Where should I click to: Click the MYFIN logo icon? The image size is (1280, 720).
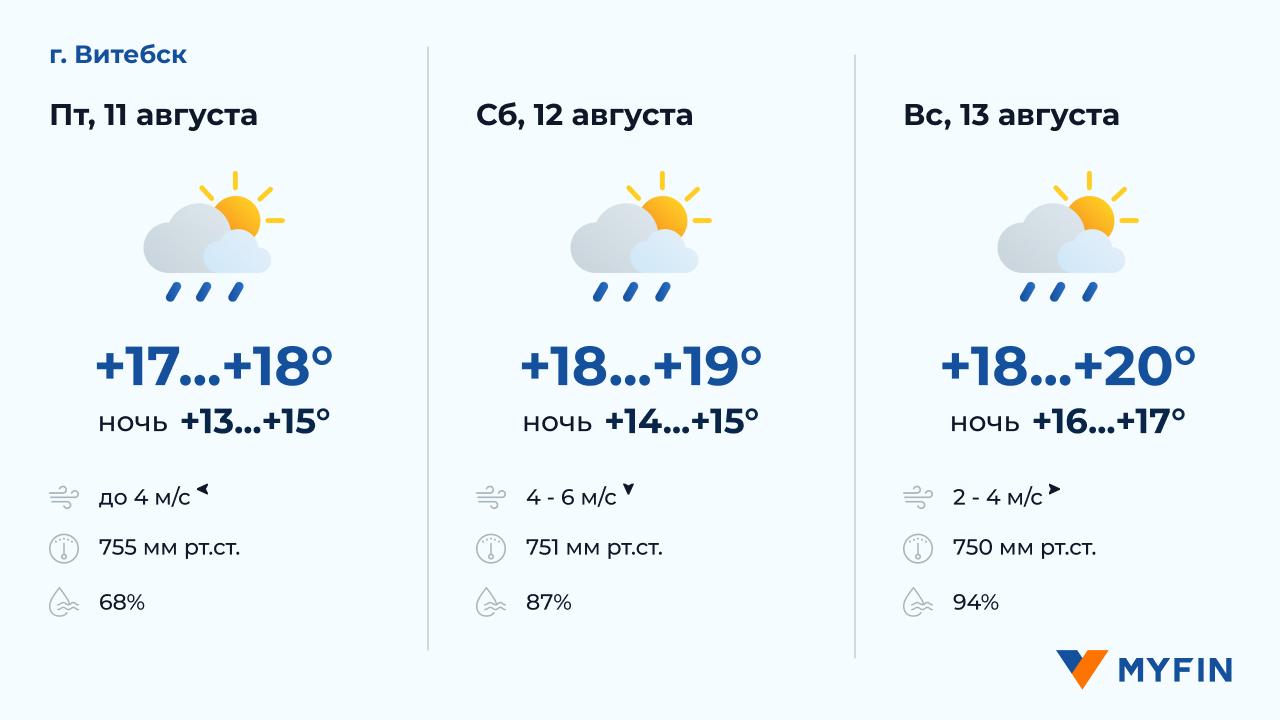1081,668
